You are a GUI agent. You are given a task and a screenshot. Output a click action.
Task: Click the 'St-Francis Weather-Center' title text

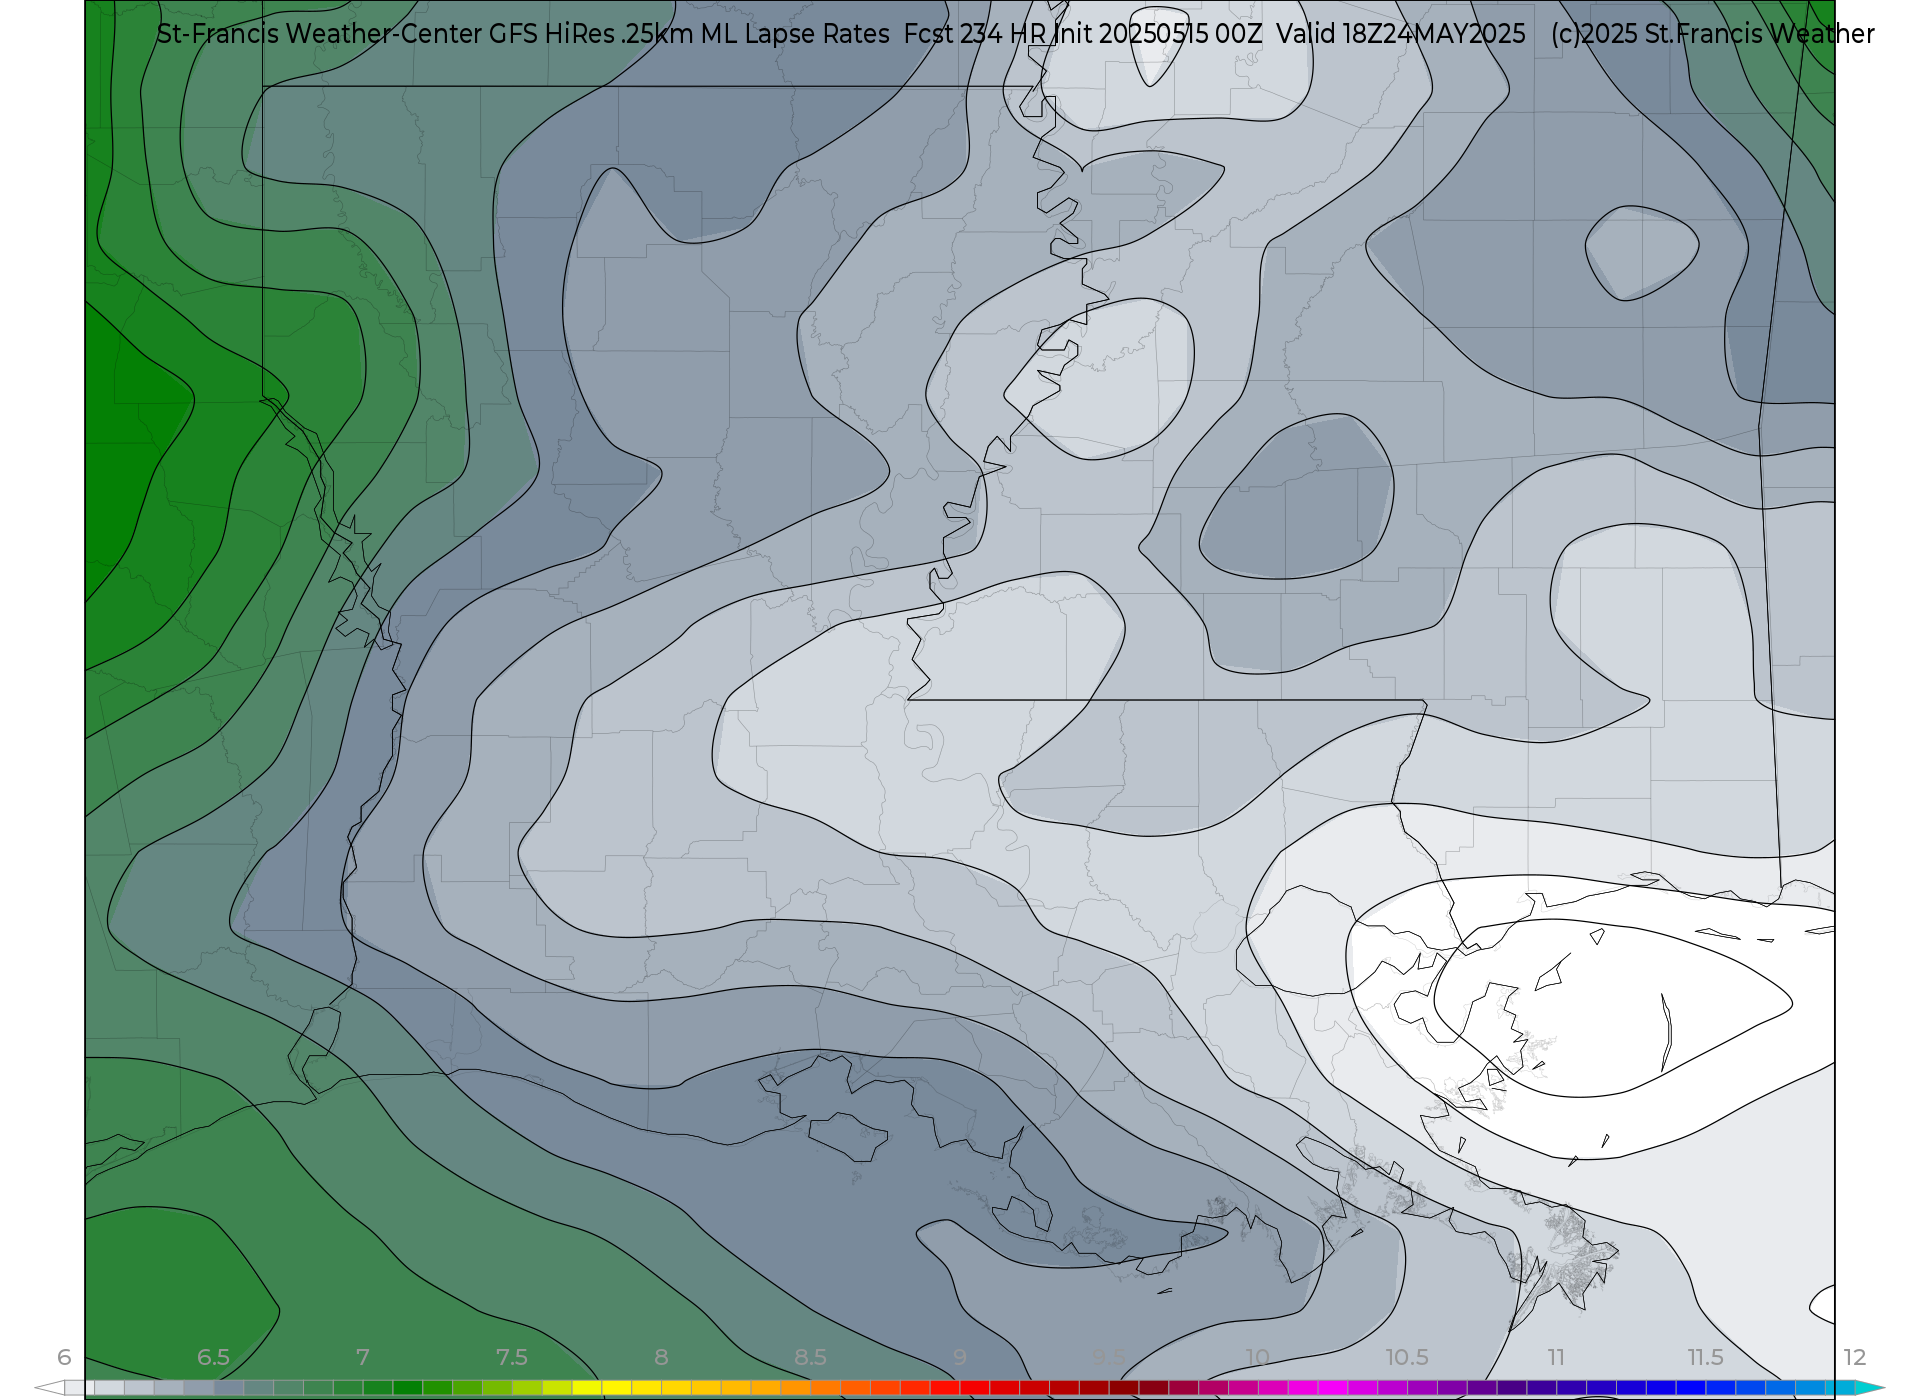pos(319,34)
